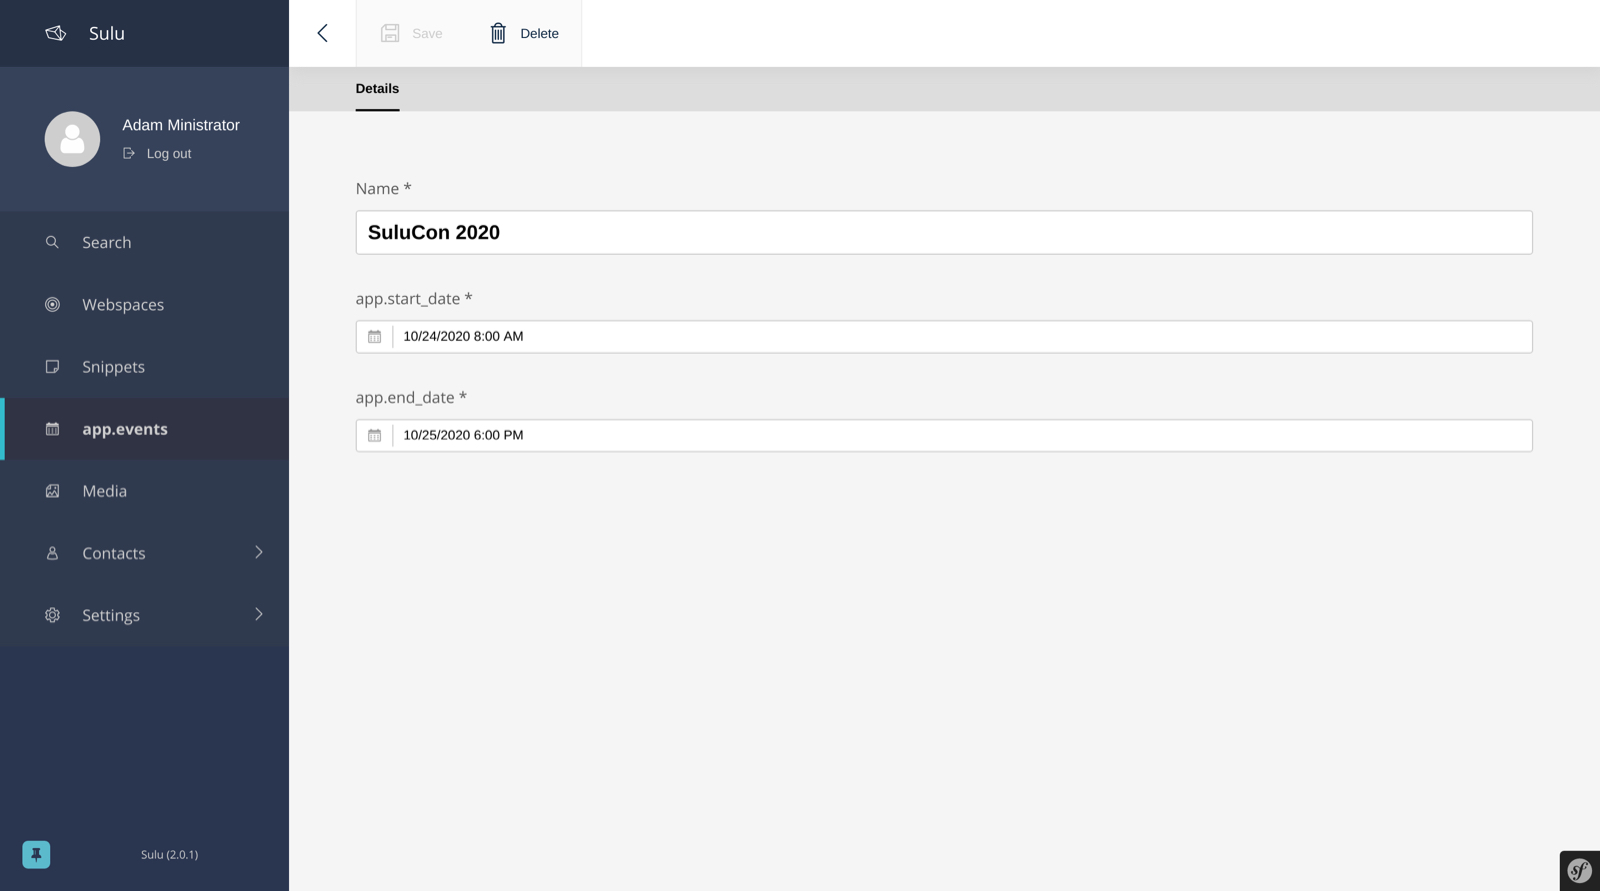Select app.events in the navigation

tap(144, 429)
